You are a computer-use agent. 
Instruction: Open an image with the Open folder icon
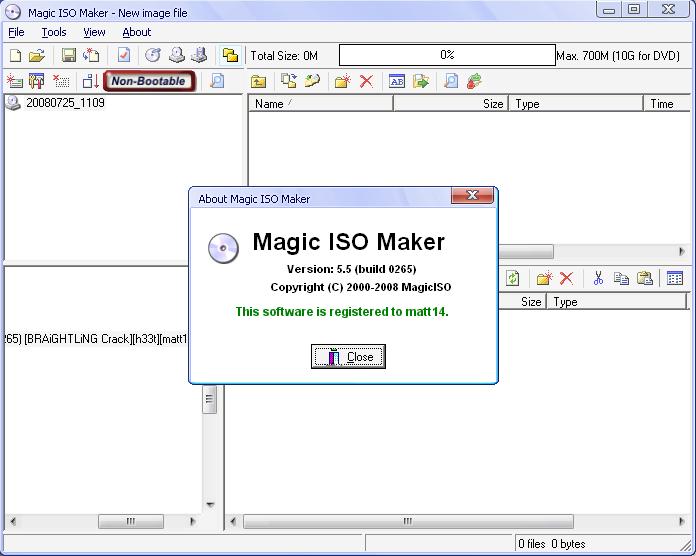[x=37, y=55]
